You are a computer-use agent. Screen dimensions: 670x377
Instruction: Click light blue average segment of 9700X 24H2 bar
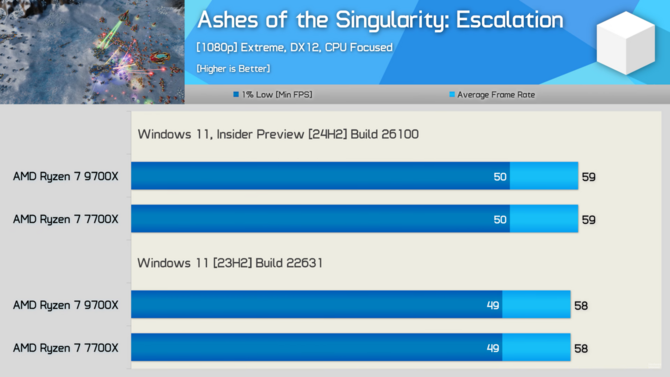(544, 176)
